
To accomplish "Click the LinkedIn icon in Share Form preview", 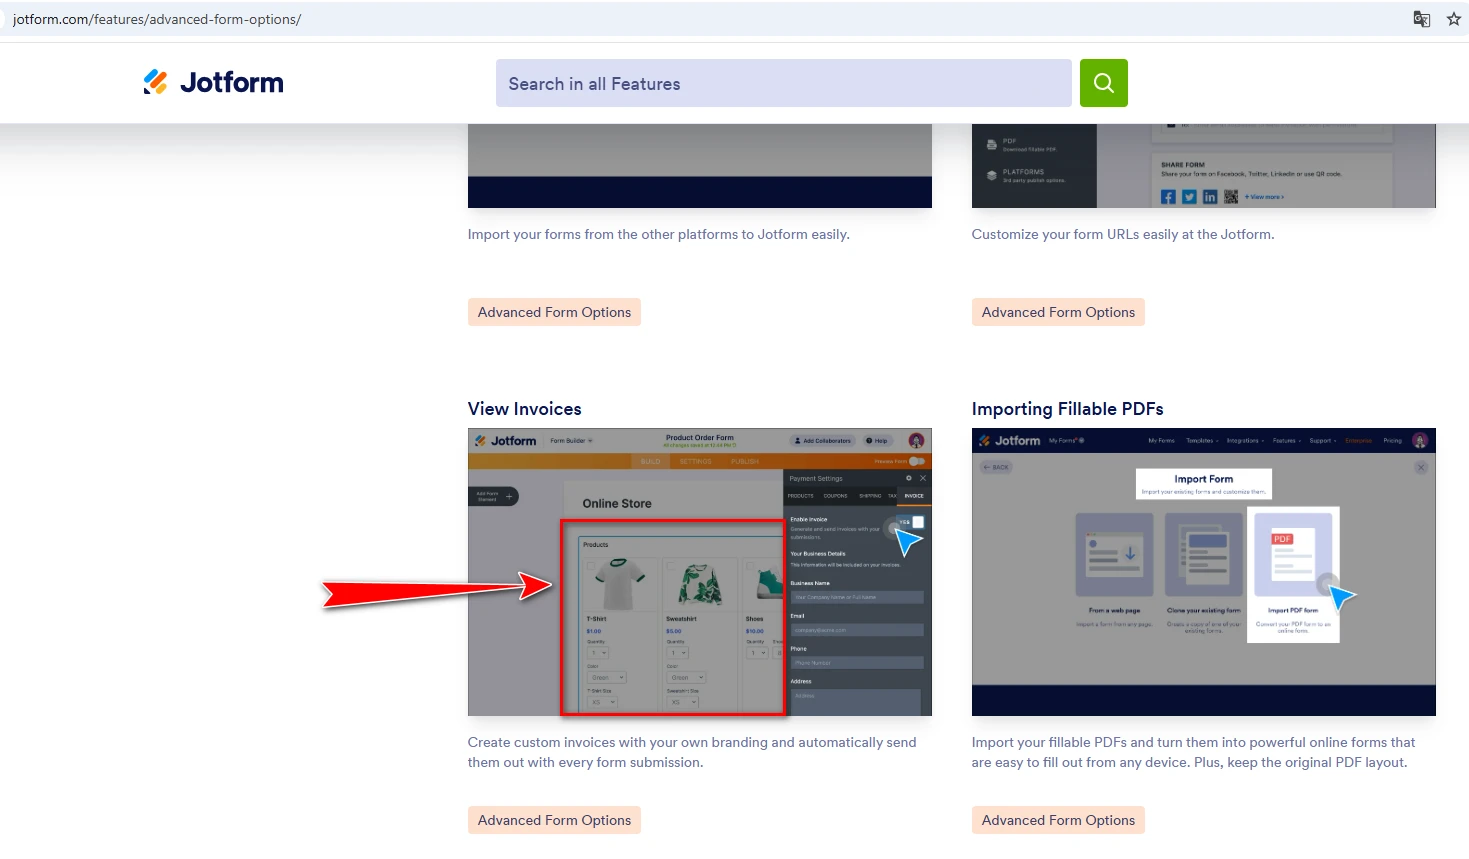I will click(x=1210, y=197).
